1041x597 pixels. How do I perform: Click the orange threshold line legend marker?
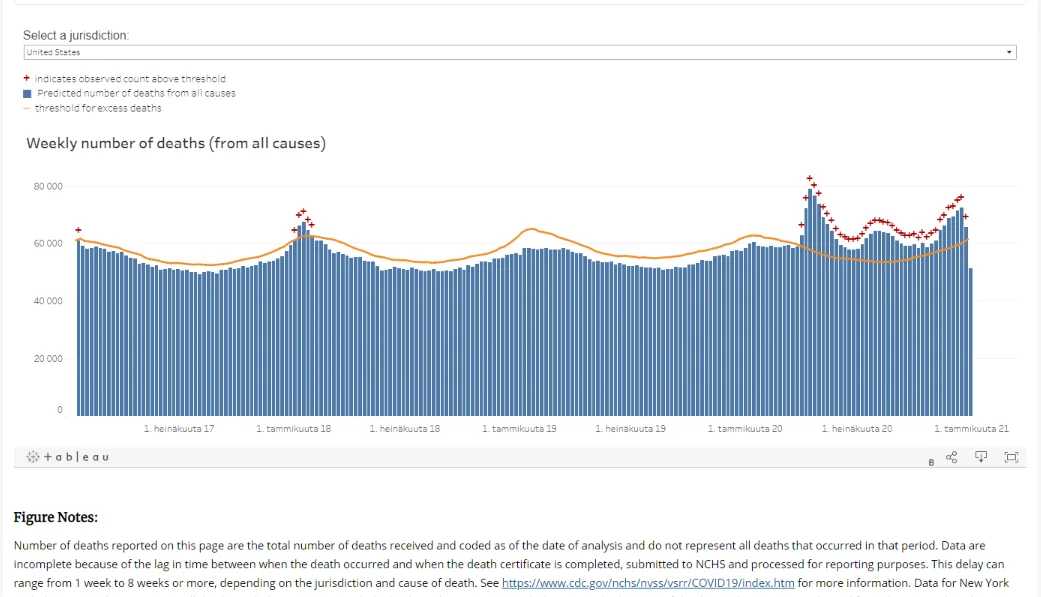[27, 108]
